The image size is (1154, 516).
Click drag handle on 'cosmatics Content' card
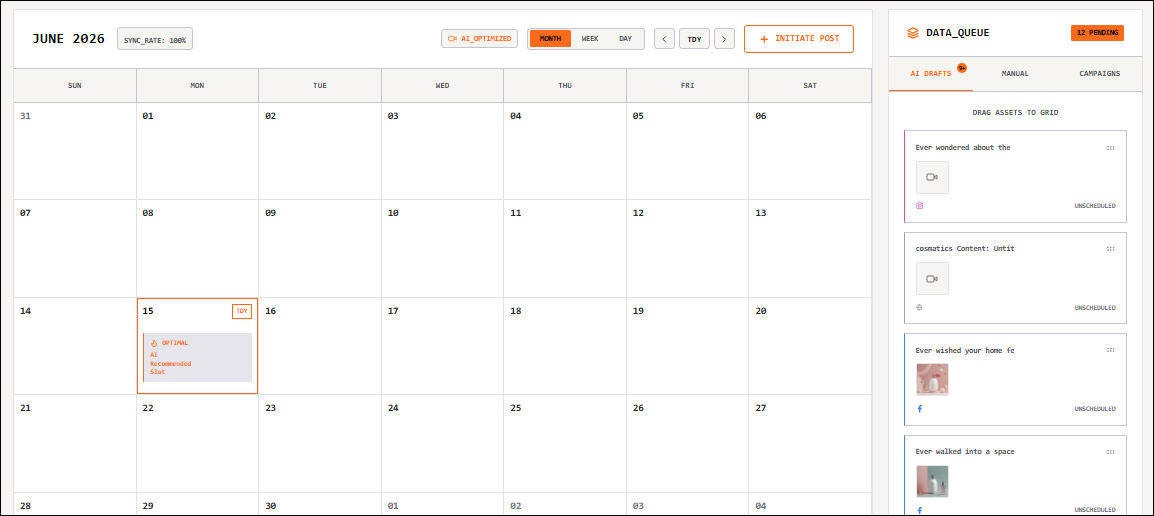pos(1111,249)
